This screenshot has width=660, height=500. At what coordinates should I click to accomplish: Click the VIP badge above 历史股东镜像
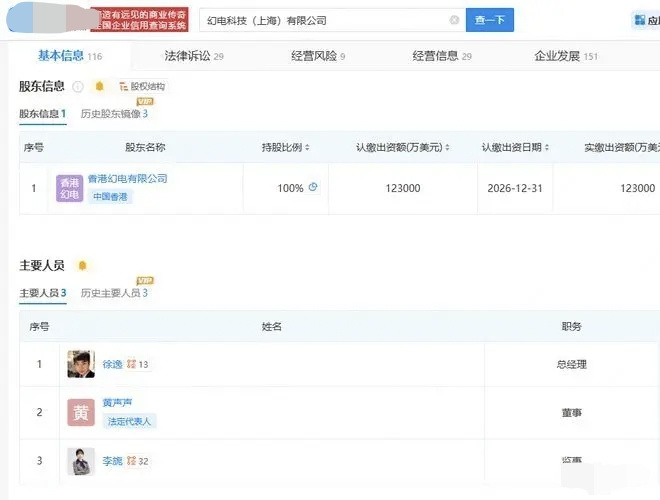coord(145,101)
